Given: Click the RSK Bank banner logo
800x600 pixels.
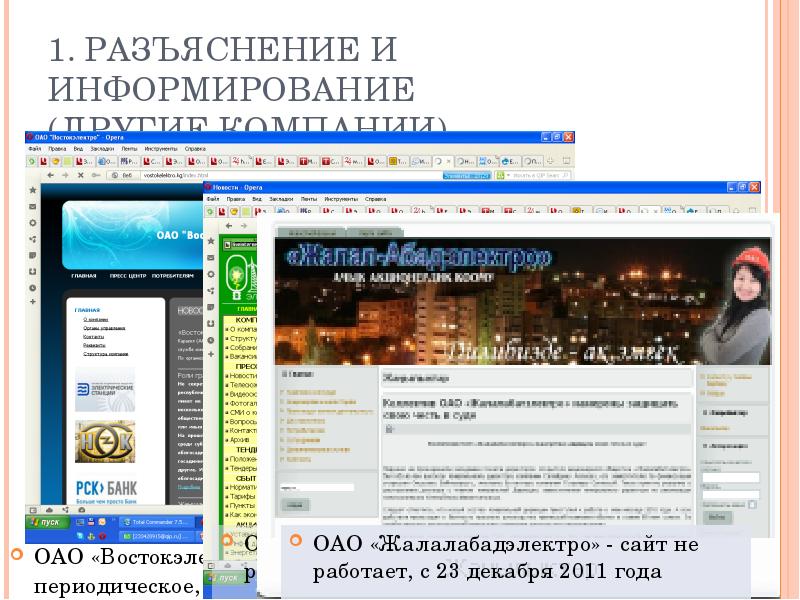Looking at the screenshot, I should (107, 488).
